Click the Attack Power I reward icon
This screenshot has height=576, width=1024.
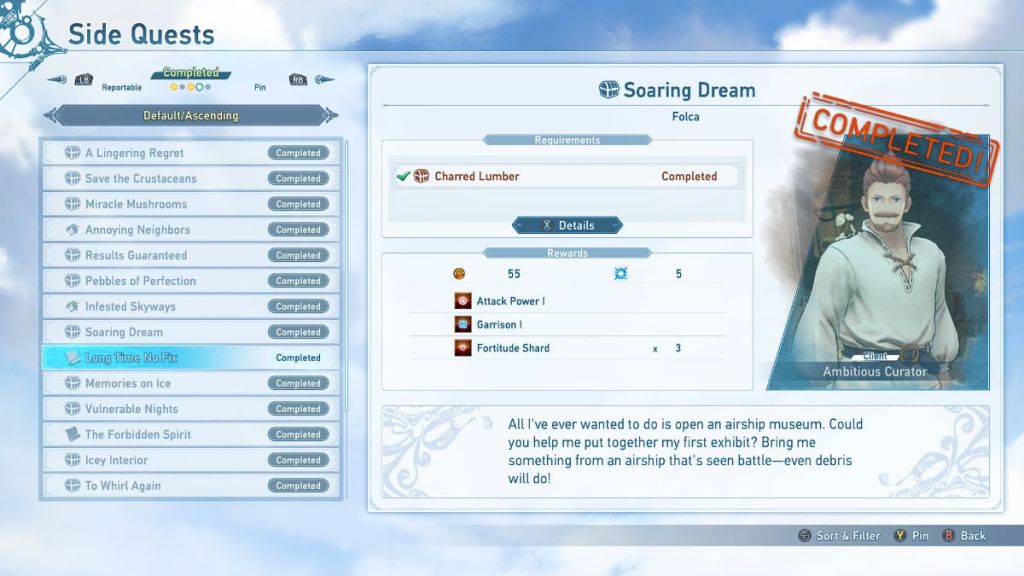pyautogui.click(x=463, y=301)
